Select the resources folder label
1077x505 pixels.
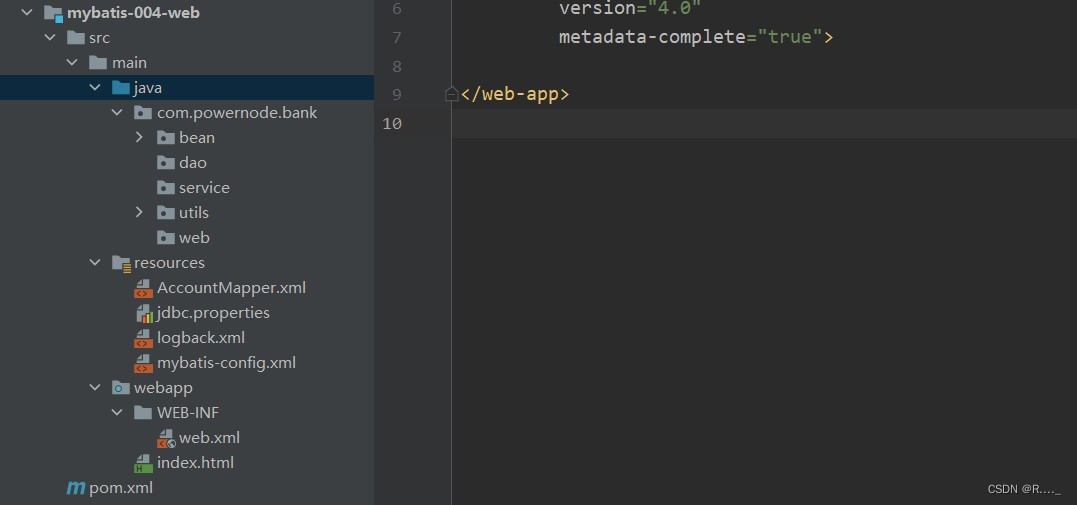click(169, 262)
